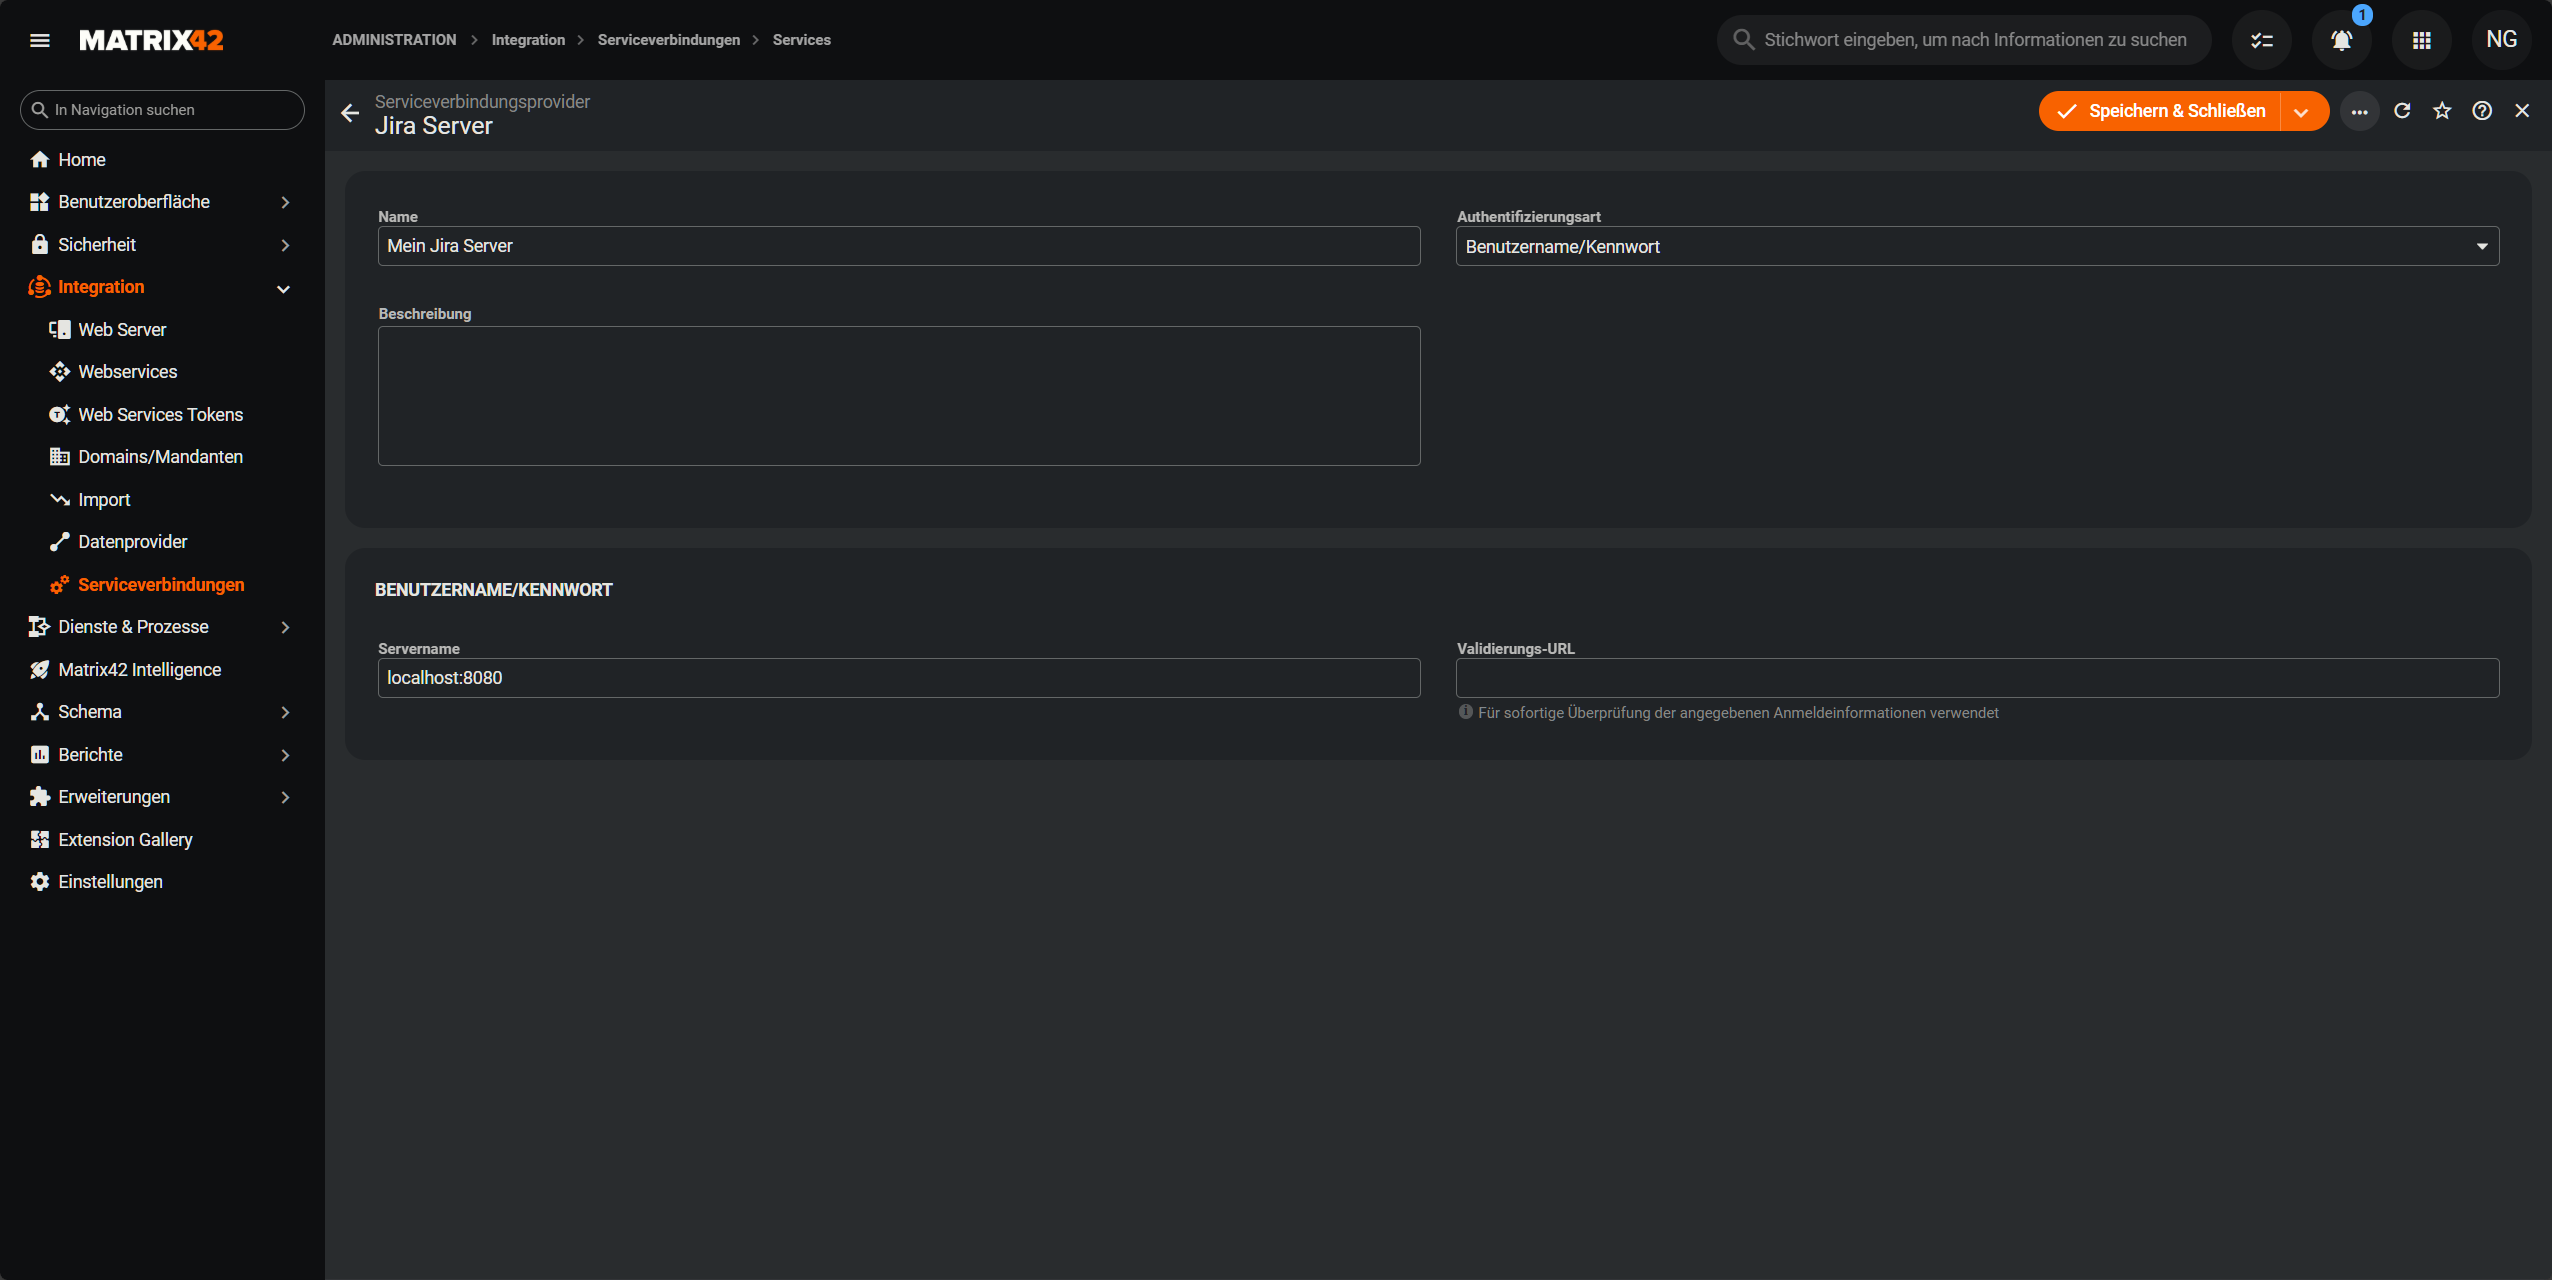Mark page as favorite with star

2442,111
